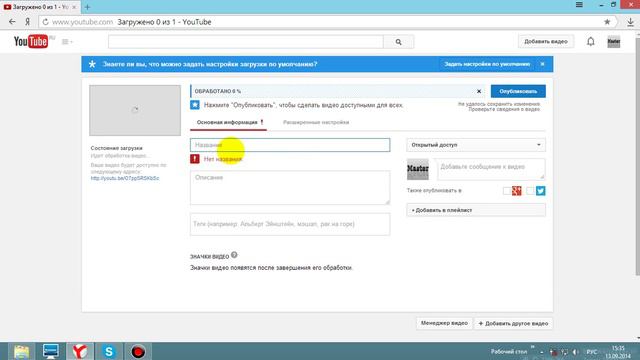The height and width of the screenshot is (360, 640).
Task: Focus the tags input field
Action: pos(290,224)
